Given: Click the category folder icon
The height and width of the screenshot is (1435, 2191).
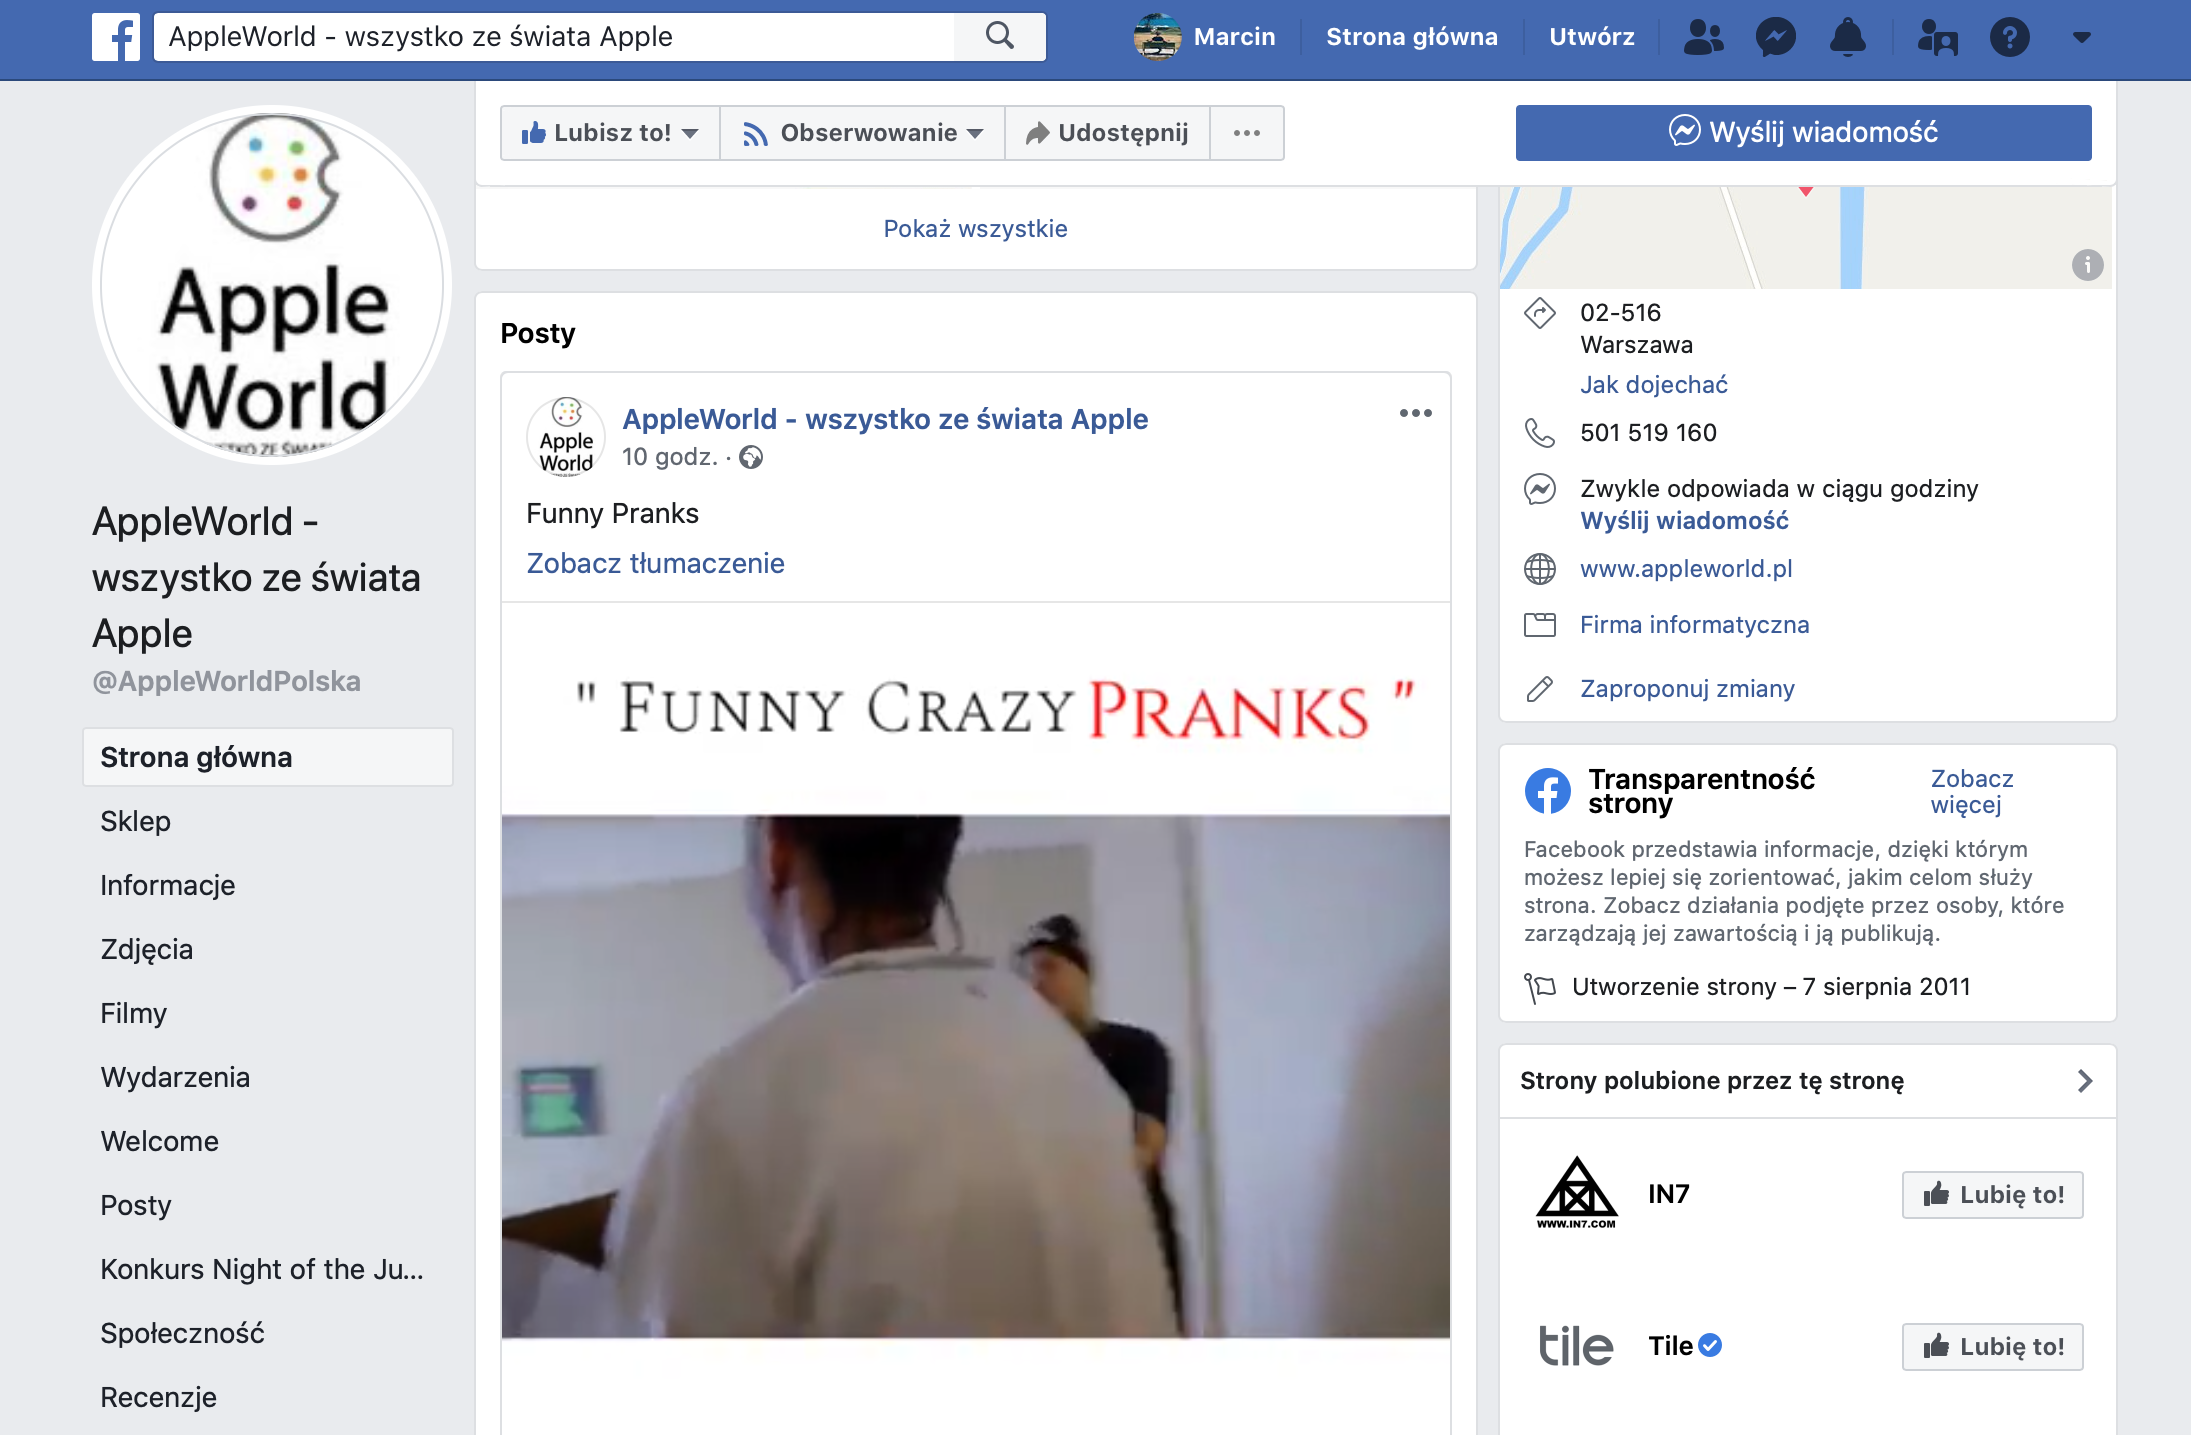Looking at the screenshot, I should point(1540,625).
